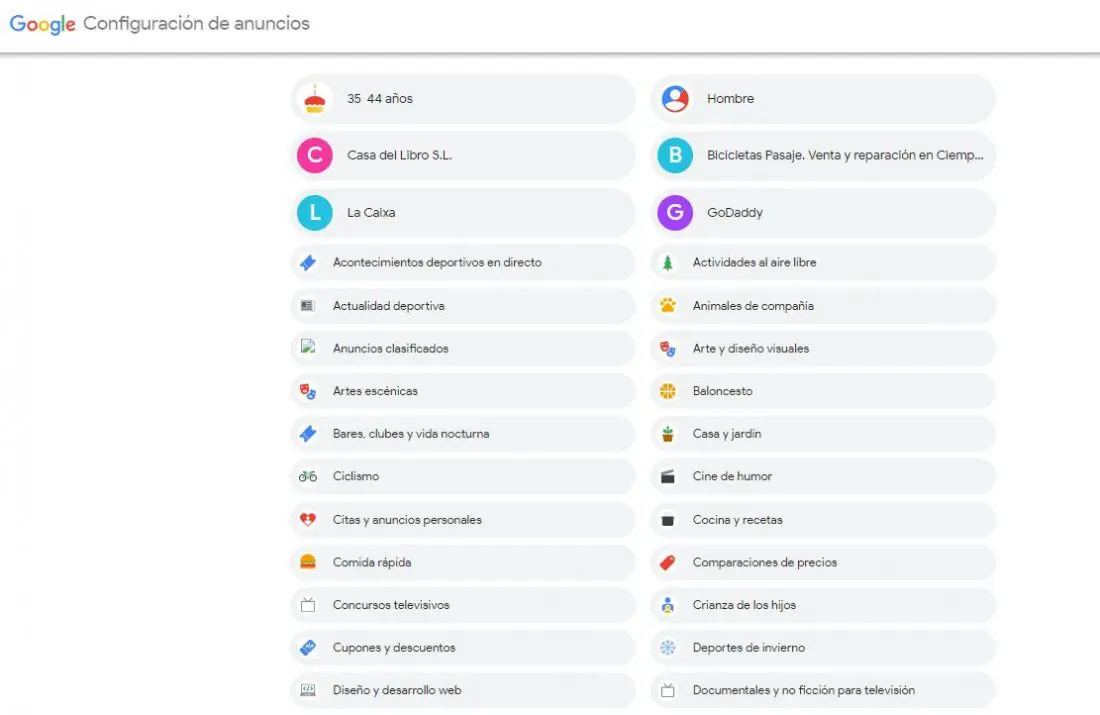
Task: Click the paw icon for Animales de compañía
Action: (x=668, y=305)
